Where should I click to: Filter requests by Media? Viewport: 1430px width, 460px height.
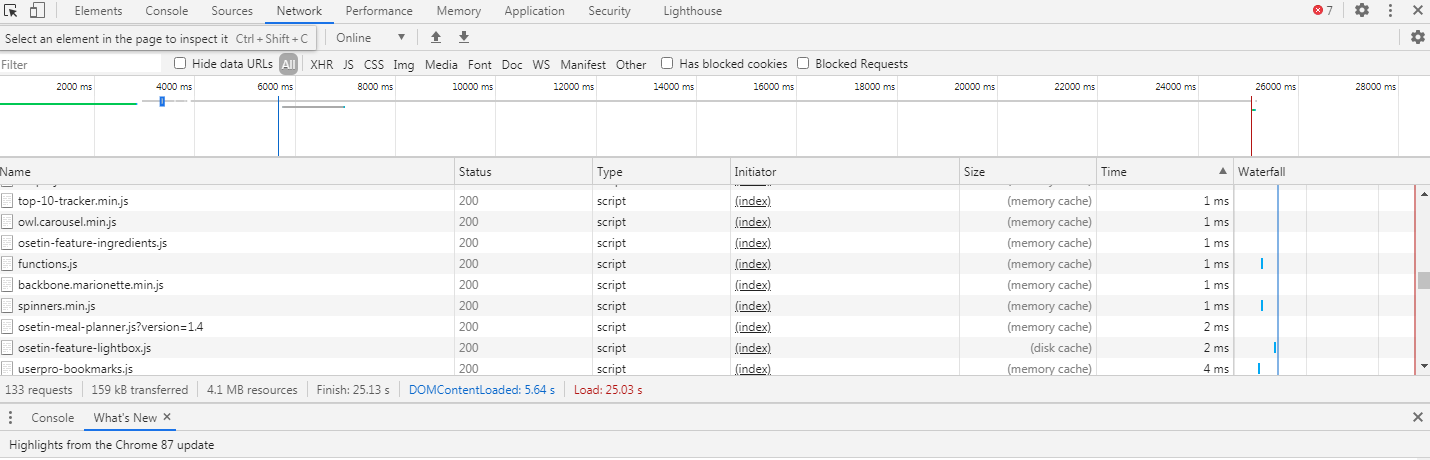click(441, 64)
